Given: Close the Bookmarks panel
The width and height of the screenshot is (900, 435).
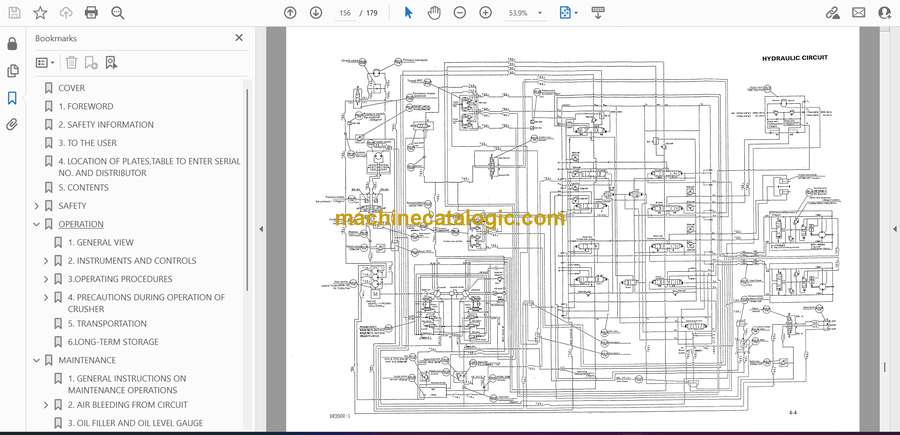Looking at the screenshot, I should [x=239, y=38].
